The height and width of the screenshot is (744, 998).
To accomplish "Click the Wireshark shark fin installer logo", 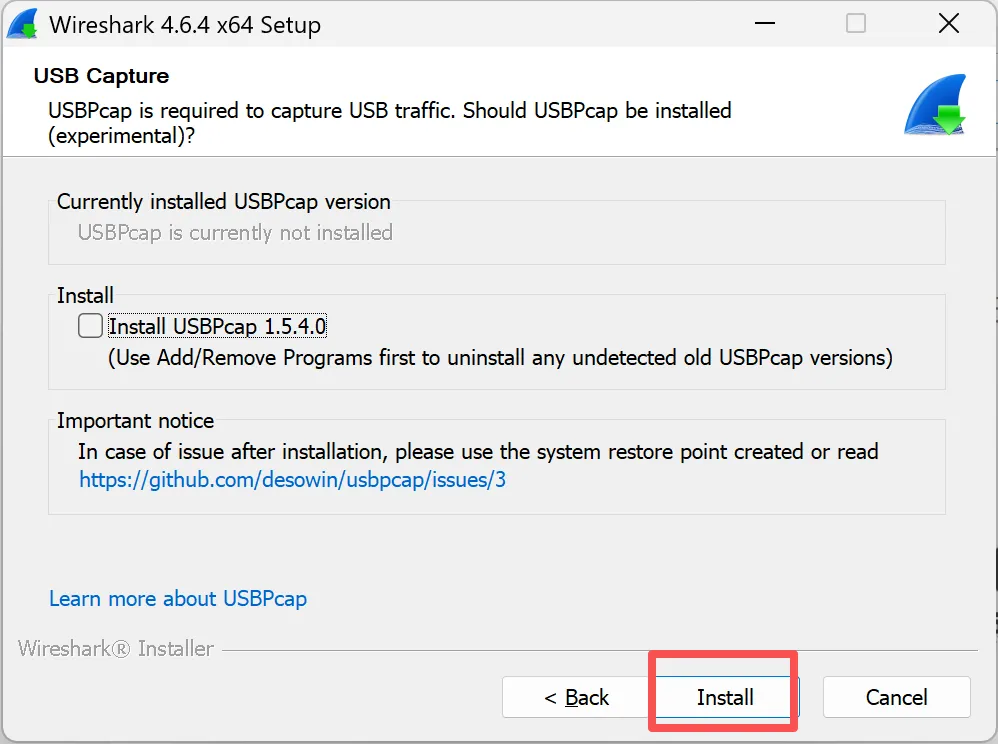I will [x=935, y=105].
